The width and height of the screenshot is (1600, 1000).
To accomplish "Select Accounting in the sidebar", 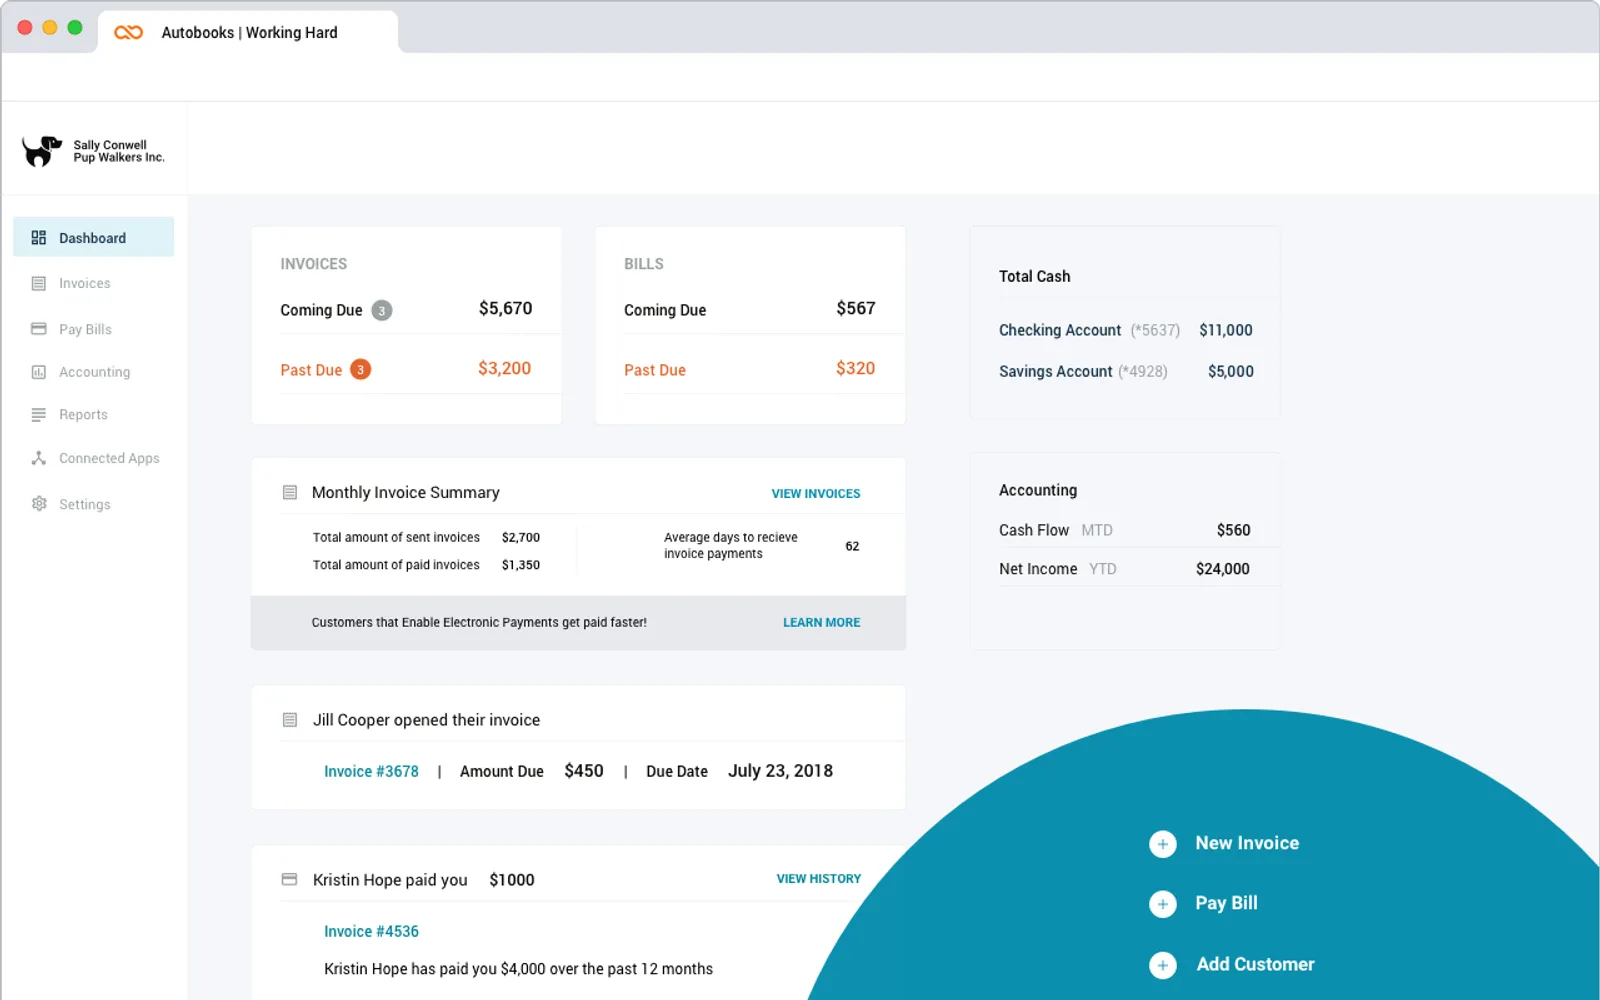I will (x=94, y=372).
